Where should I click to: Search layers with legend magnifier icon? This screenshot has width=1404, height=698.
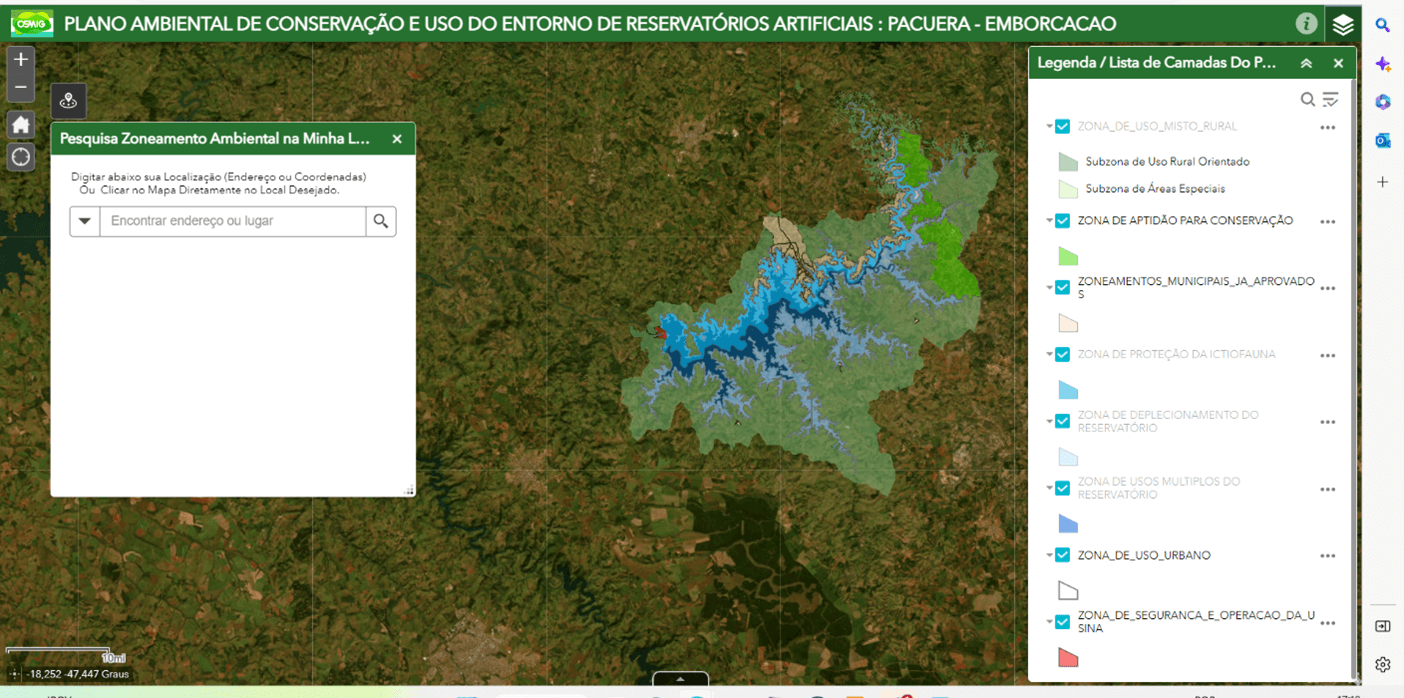point(1307,99)
